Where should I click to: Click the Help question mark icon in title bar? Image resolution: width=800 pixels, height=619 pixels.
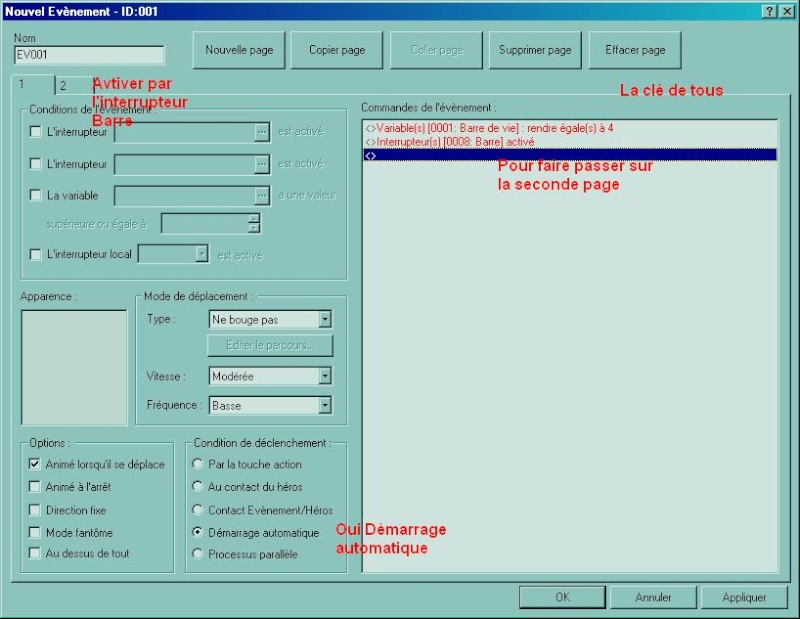770,11
